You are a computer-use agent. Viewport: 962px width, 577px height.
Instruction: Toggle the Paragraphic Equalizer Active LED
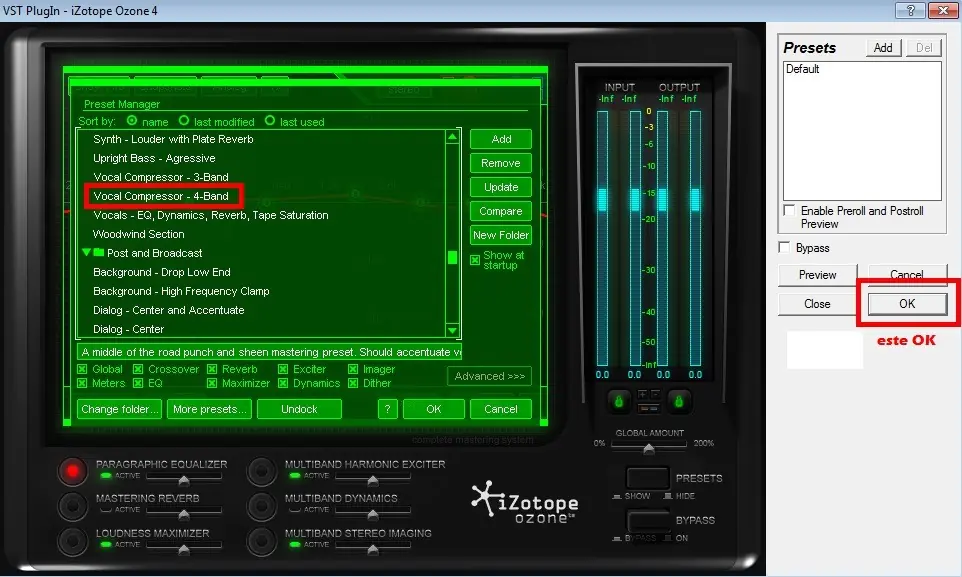(x=106, y=476)
